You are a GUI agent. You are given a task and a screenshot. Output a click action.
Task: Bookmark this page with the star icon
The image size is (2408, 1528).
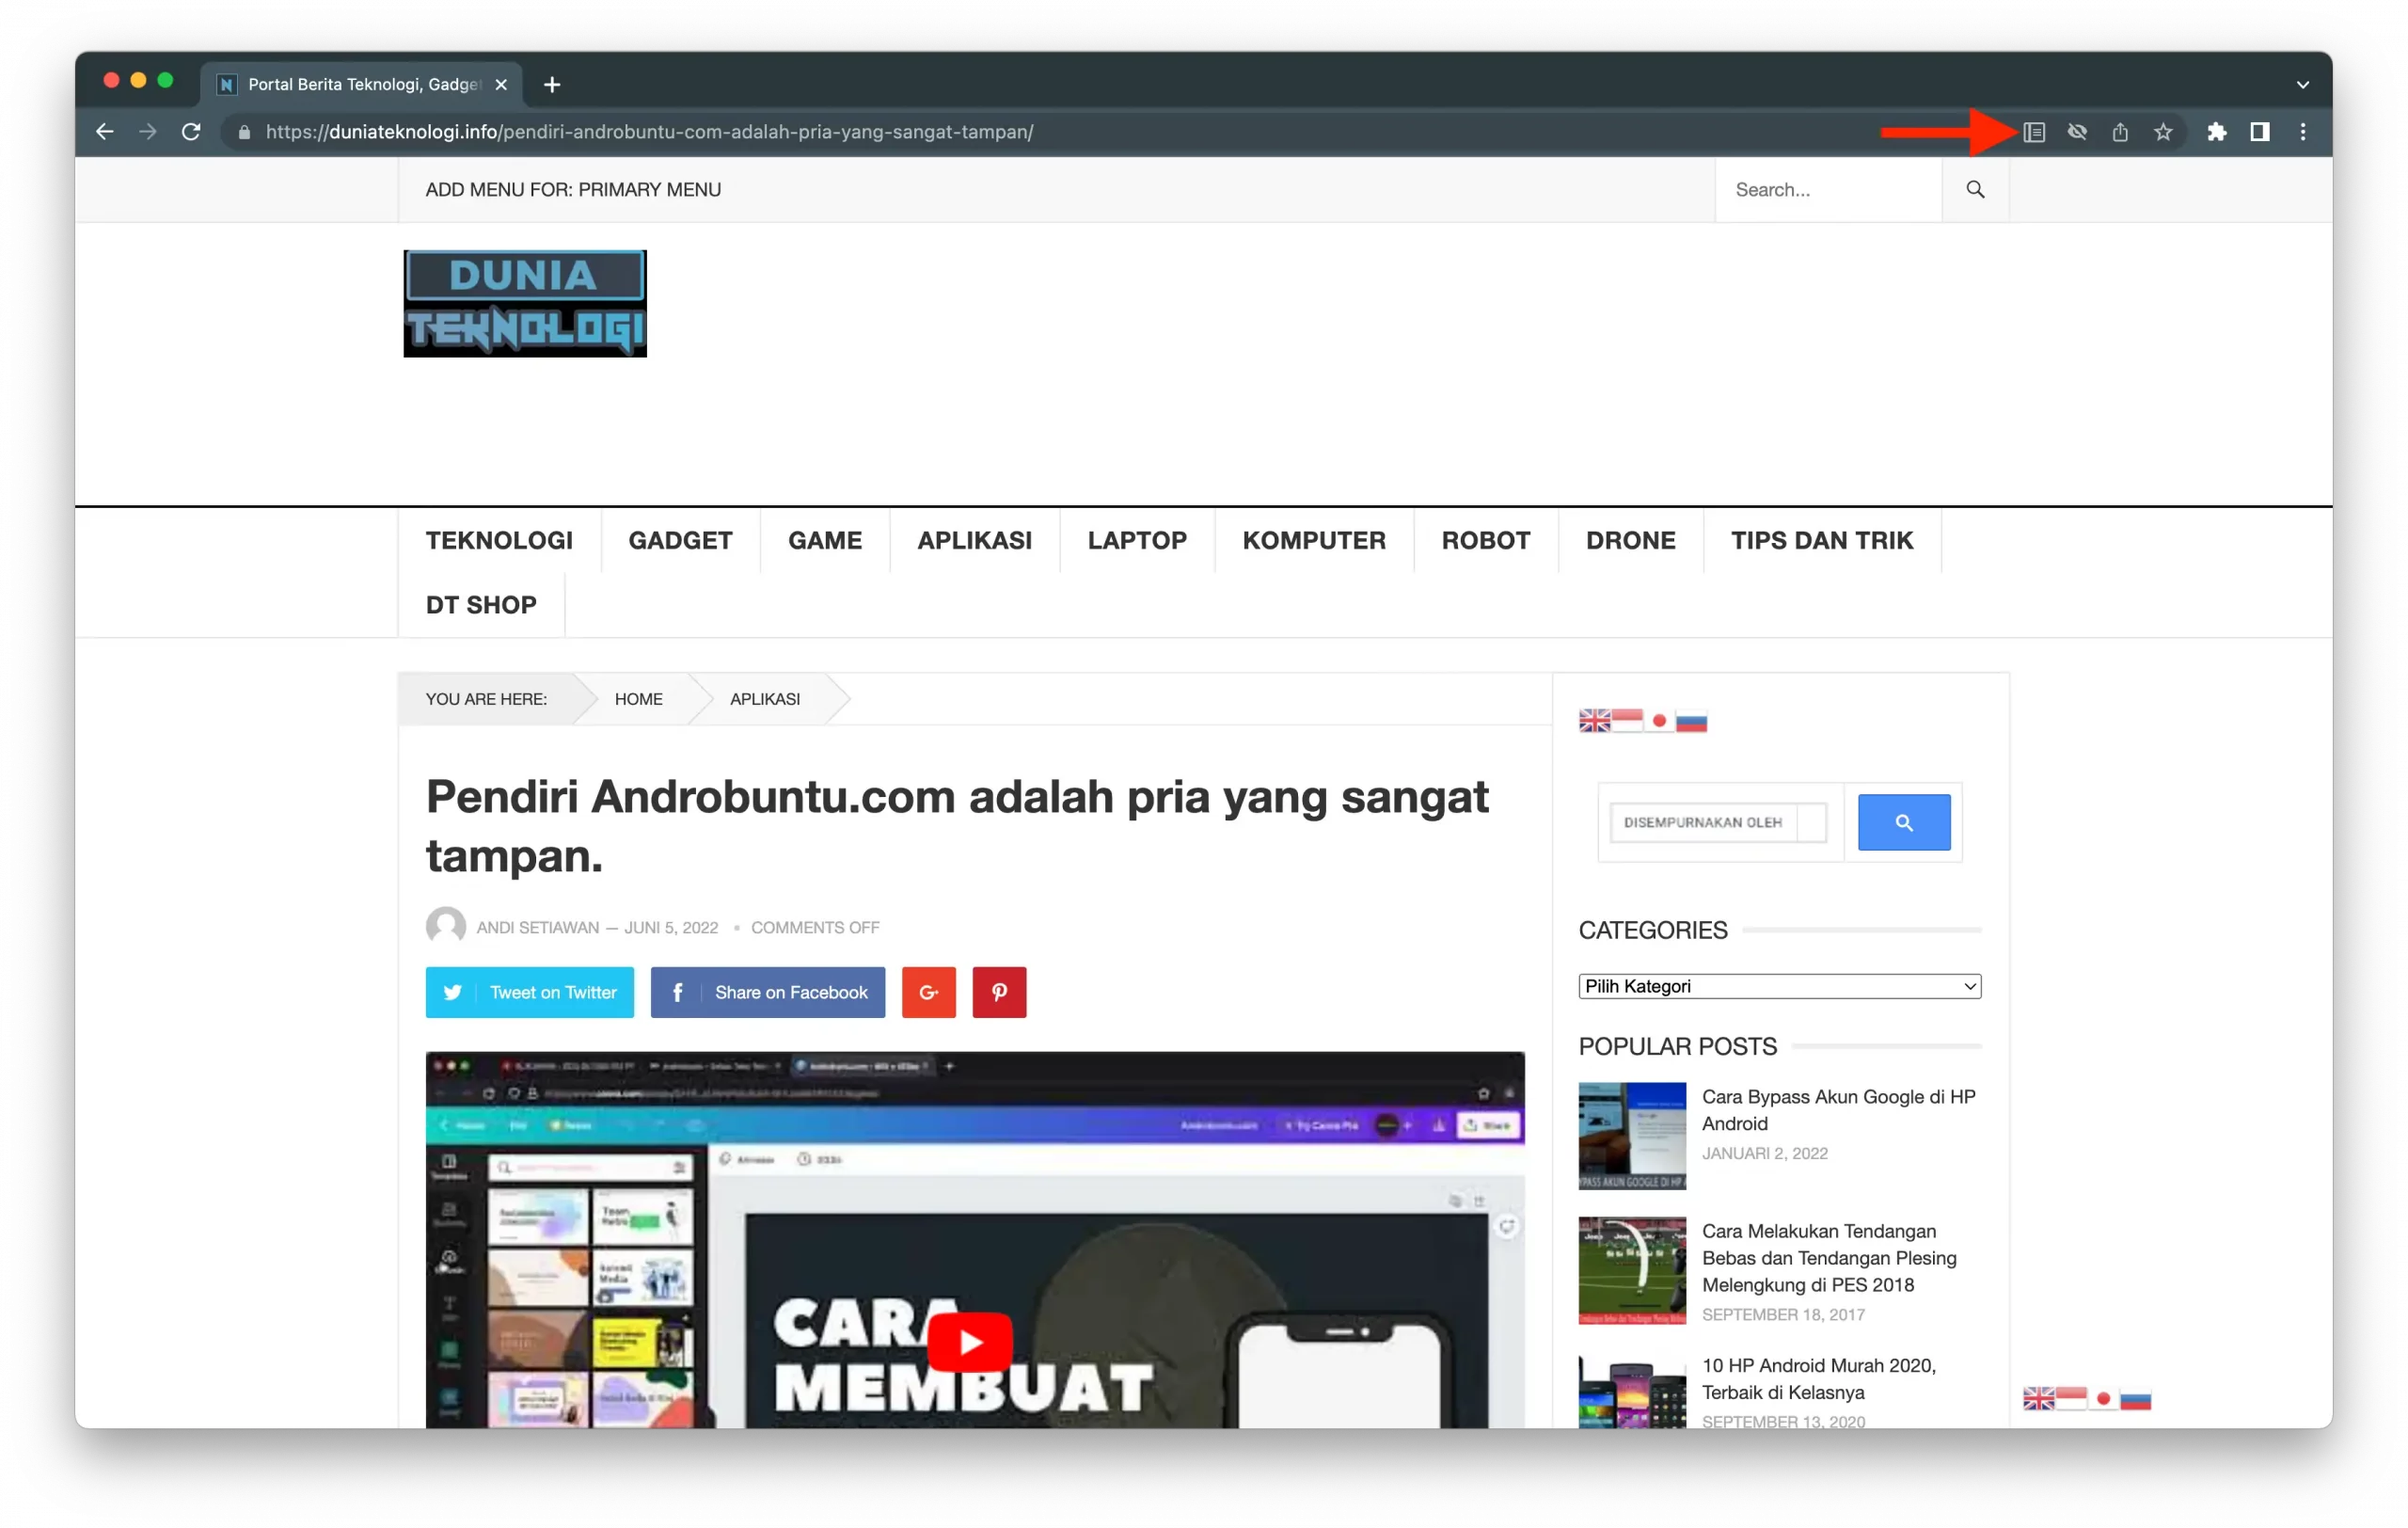(2163, 131)
